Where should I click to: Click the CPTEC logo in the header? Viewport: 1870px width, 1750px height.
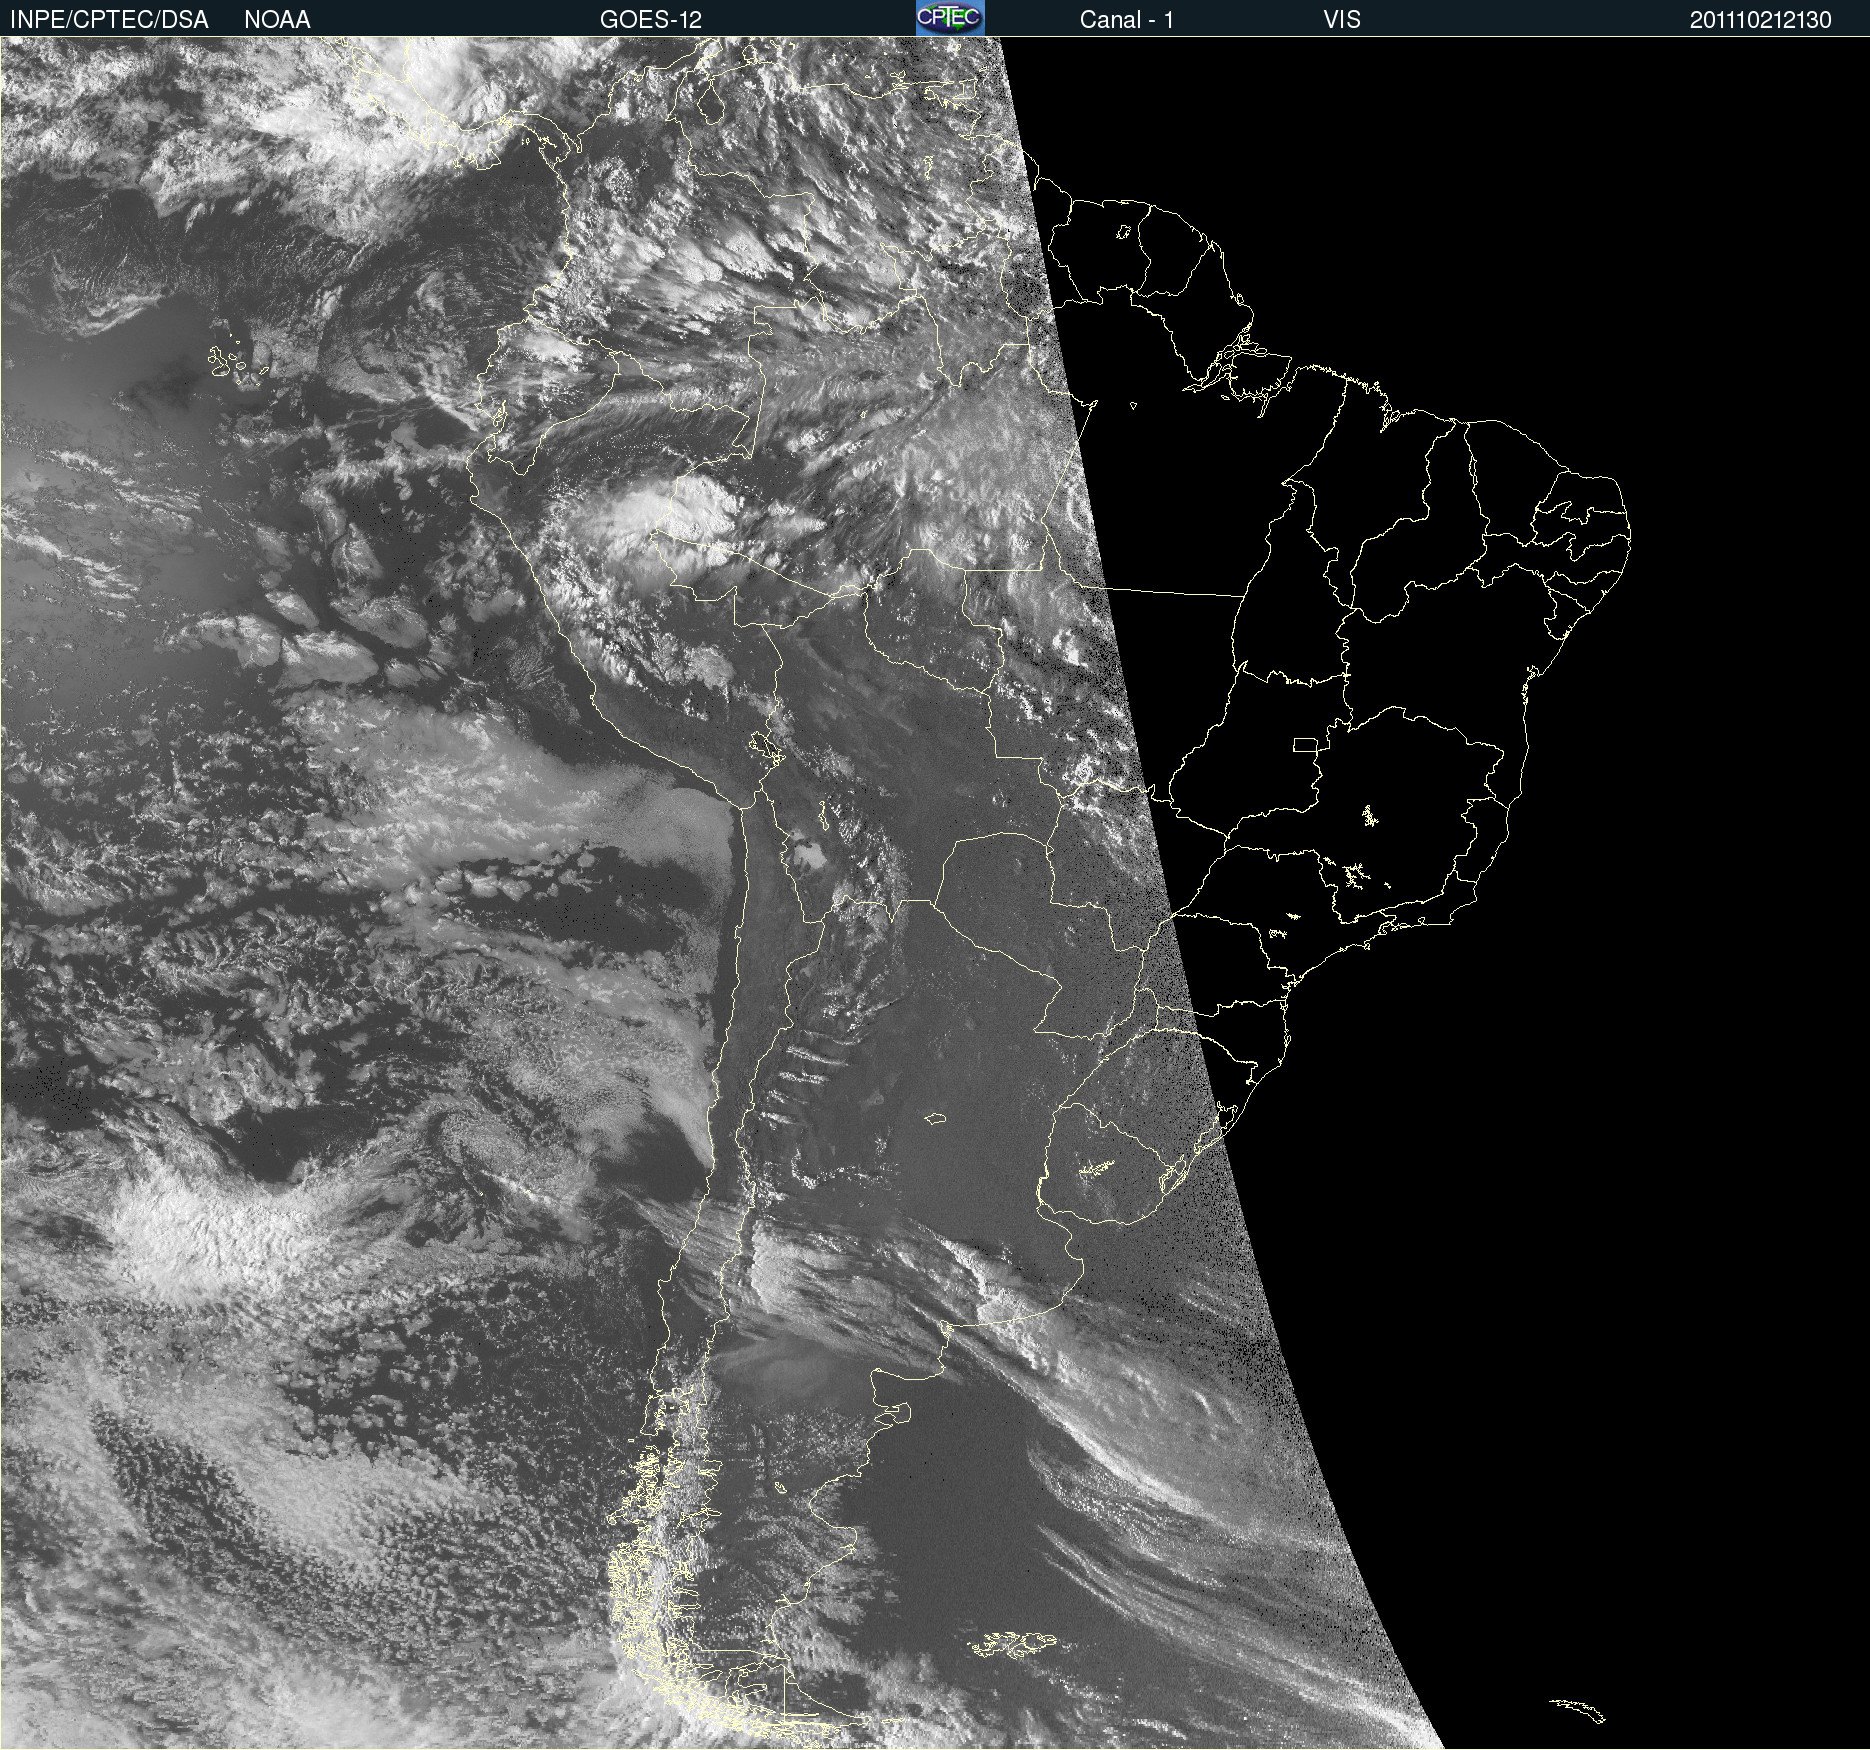950,18
